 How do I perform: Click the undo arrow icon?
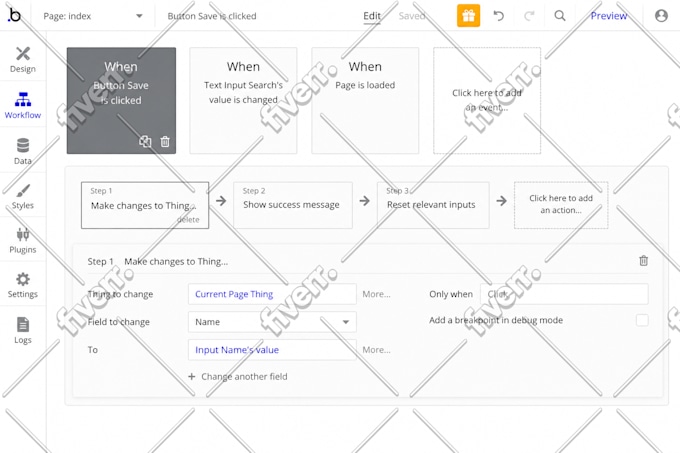point(499,16)
